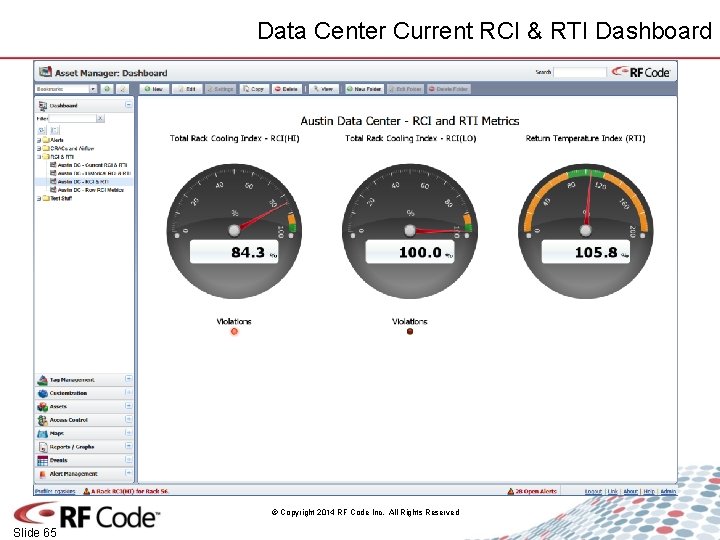Click the collapse all tree icon
This screenshot has height=540, width=720.
pyautogui.click(x=54, y=130)
